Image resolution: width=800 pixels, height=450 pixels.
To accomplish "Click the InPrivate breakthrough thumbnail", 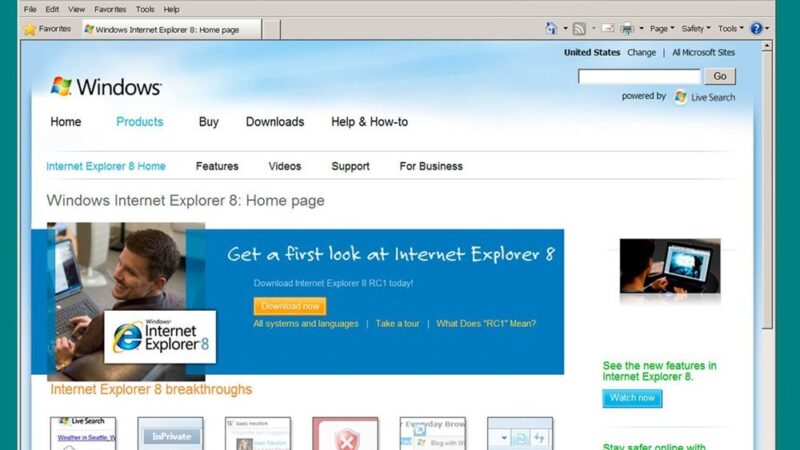I will tap(170, 433).
